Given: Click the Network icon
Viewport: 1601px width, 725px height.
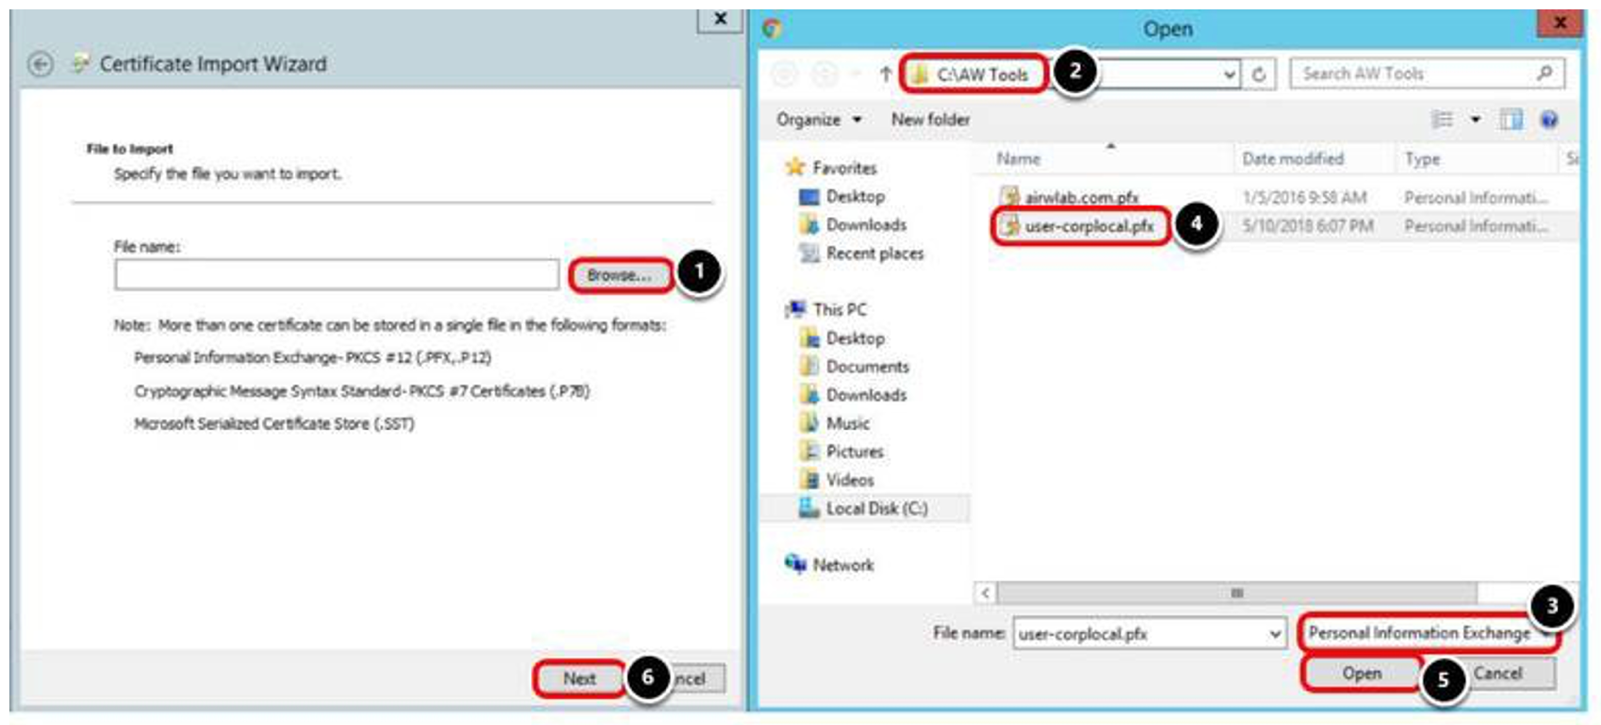Looking at the screenshot, I should coord(795,564).
